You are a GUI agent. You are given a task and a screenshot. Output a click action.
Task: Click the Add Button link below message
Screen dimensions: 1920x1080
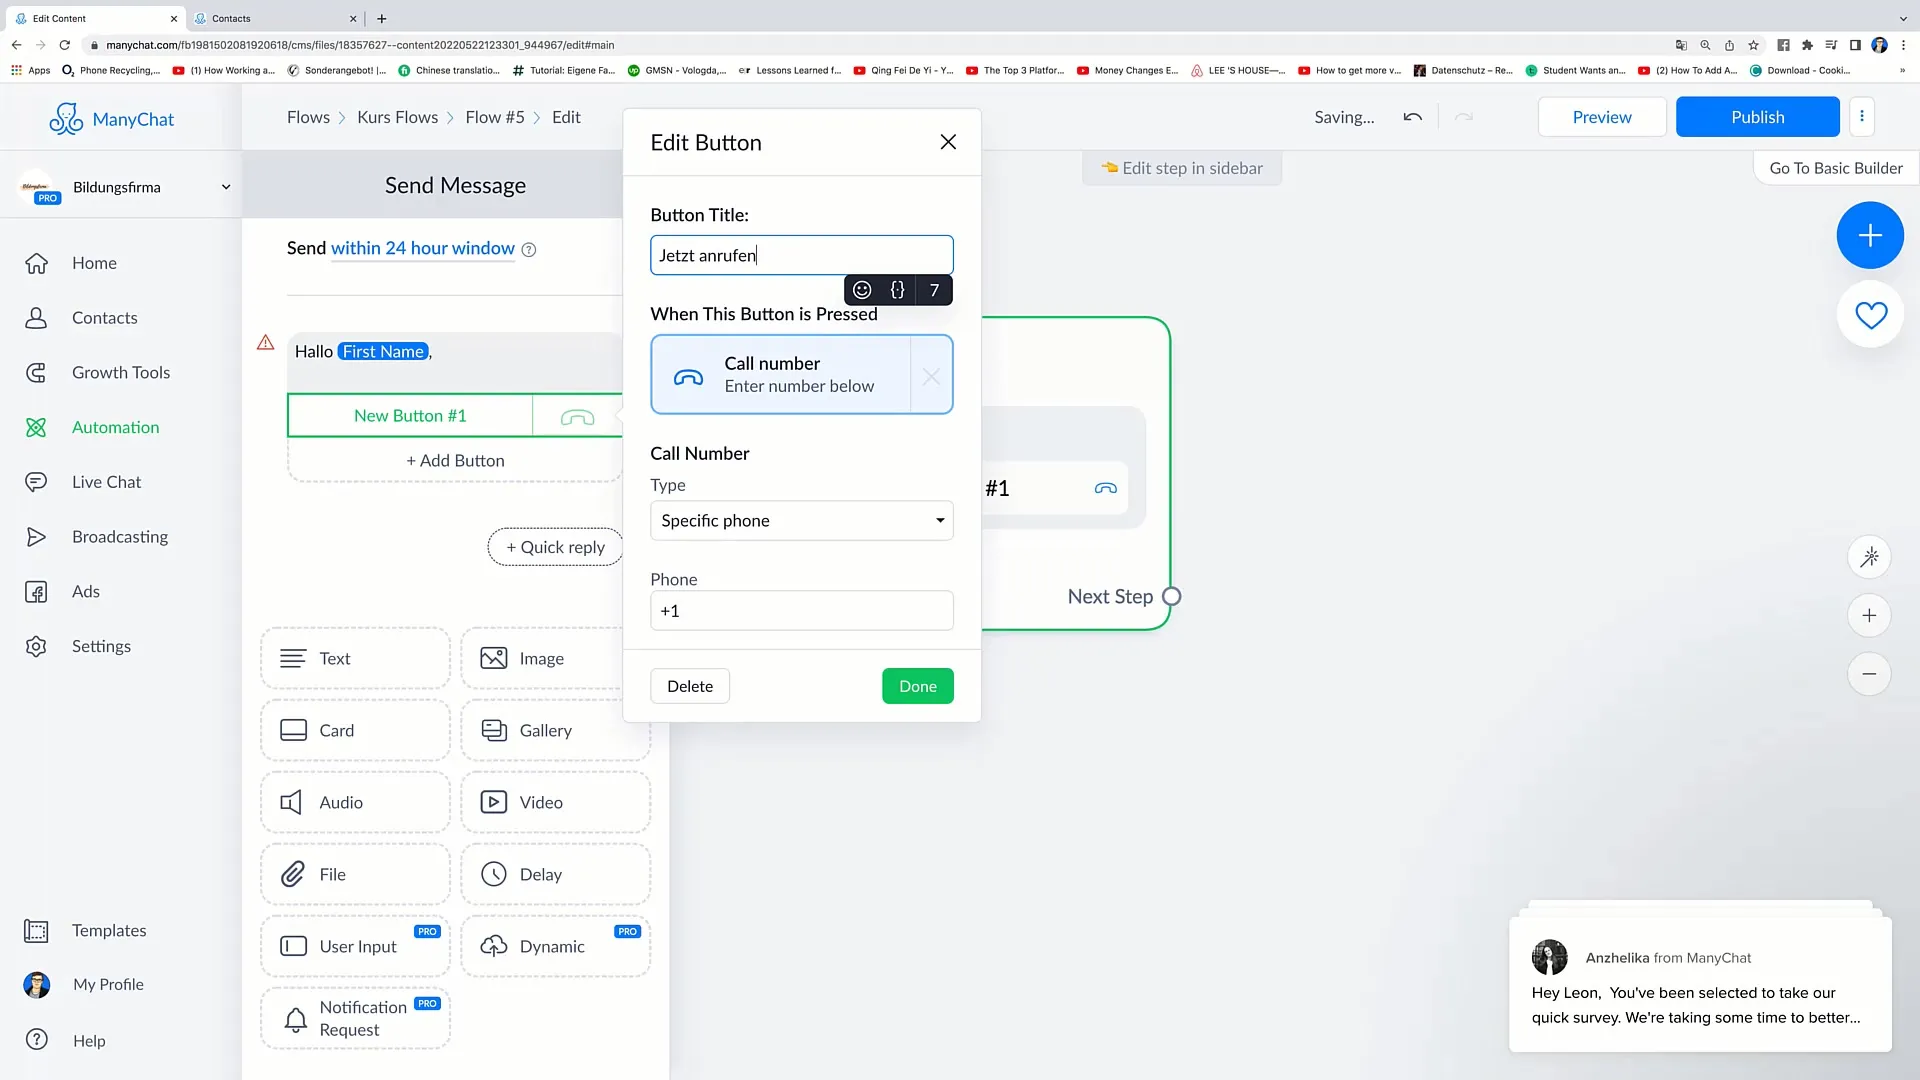(x=455, y=459)
